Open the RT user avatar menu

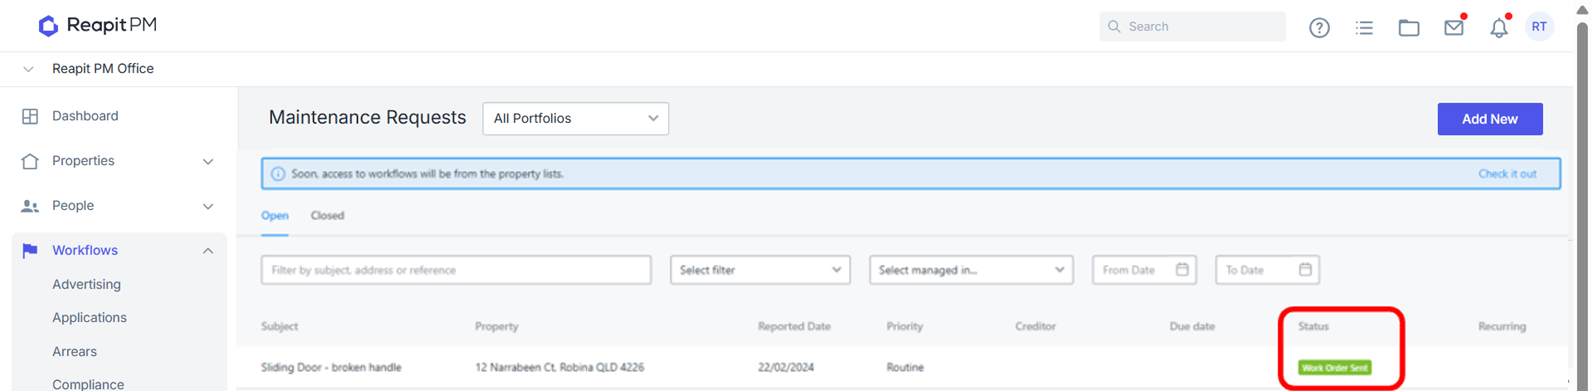[1539, 27]
